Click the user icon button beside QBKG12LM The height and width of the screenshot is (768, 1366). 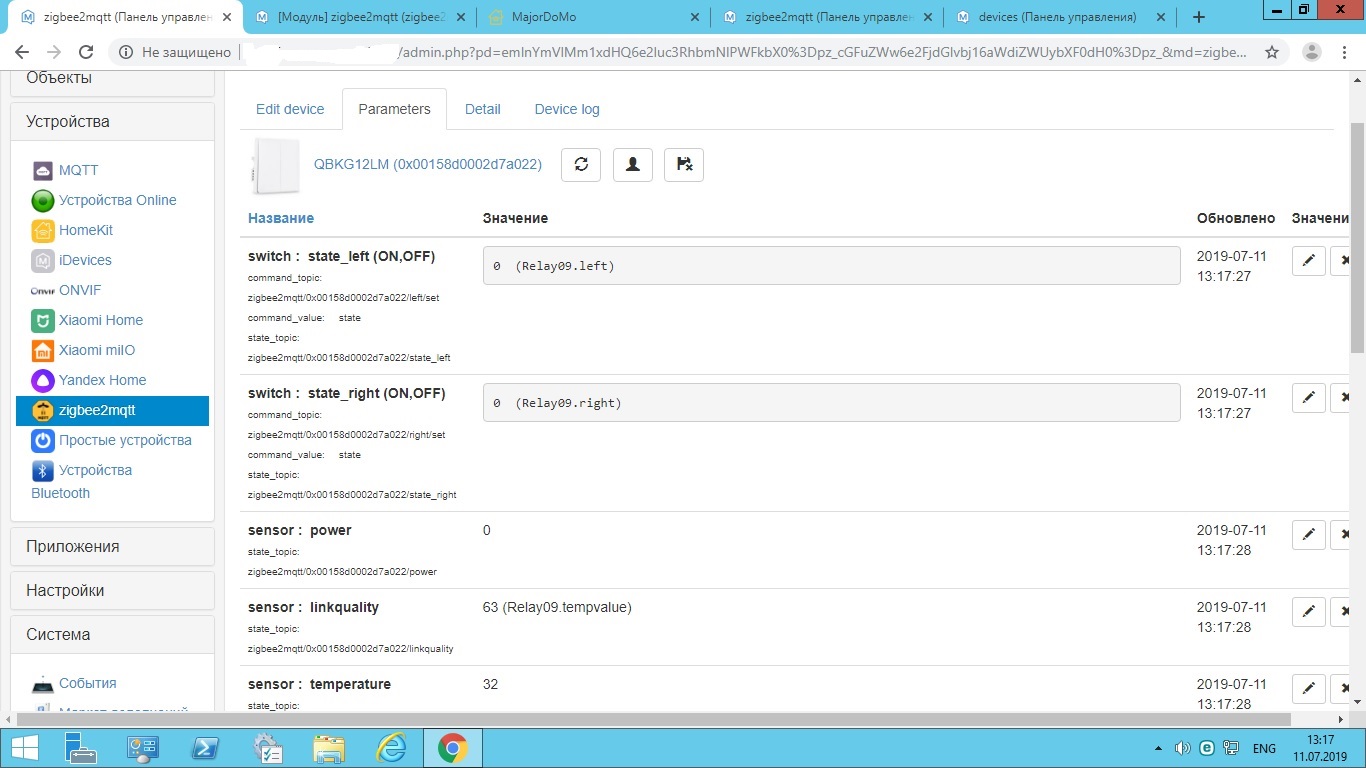[632, 164]
